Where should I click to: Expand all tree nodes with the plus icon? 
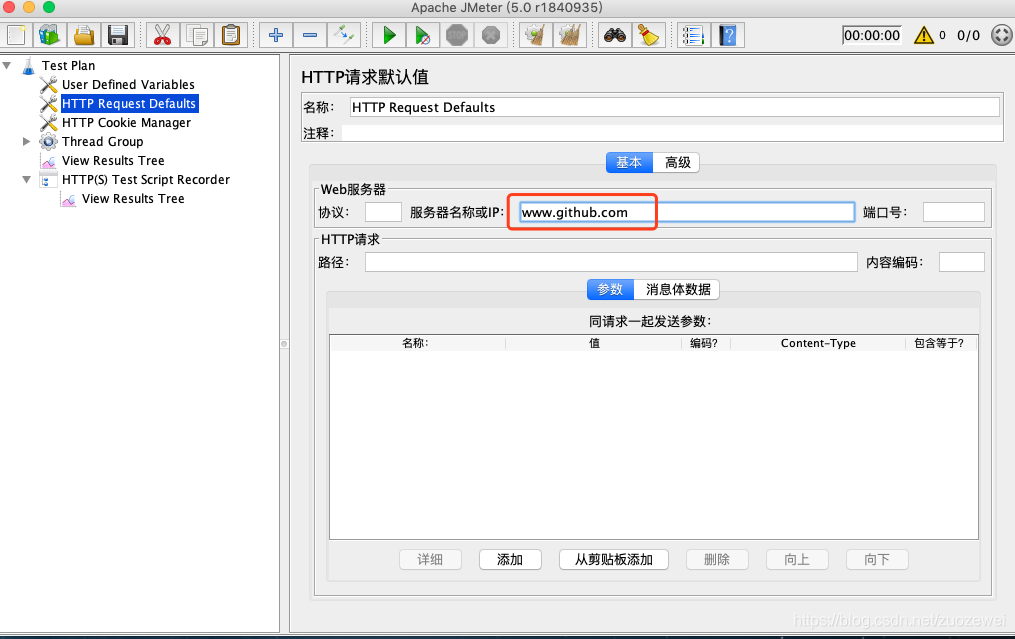pyautogui.click(x=275, y=35)
